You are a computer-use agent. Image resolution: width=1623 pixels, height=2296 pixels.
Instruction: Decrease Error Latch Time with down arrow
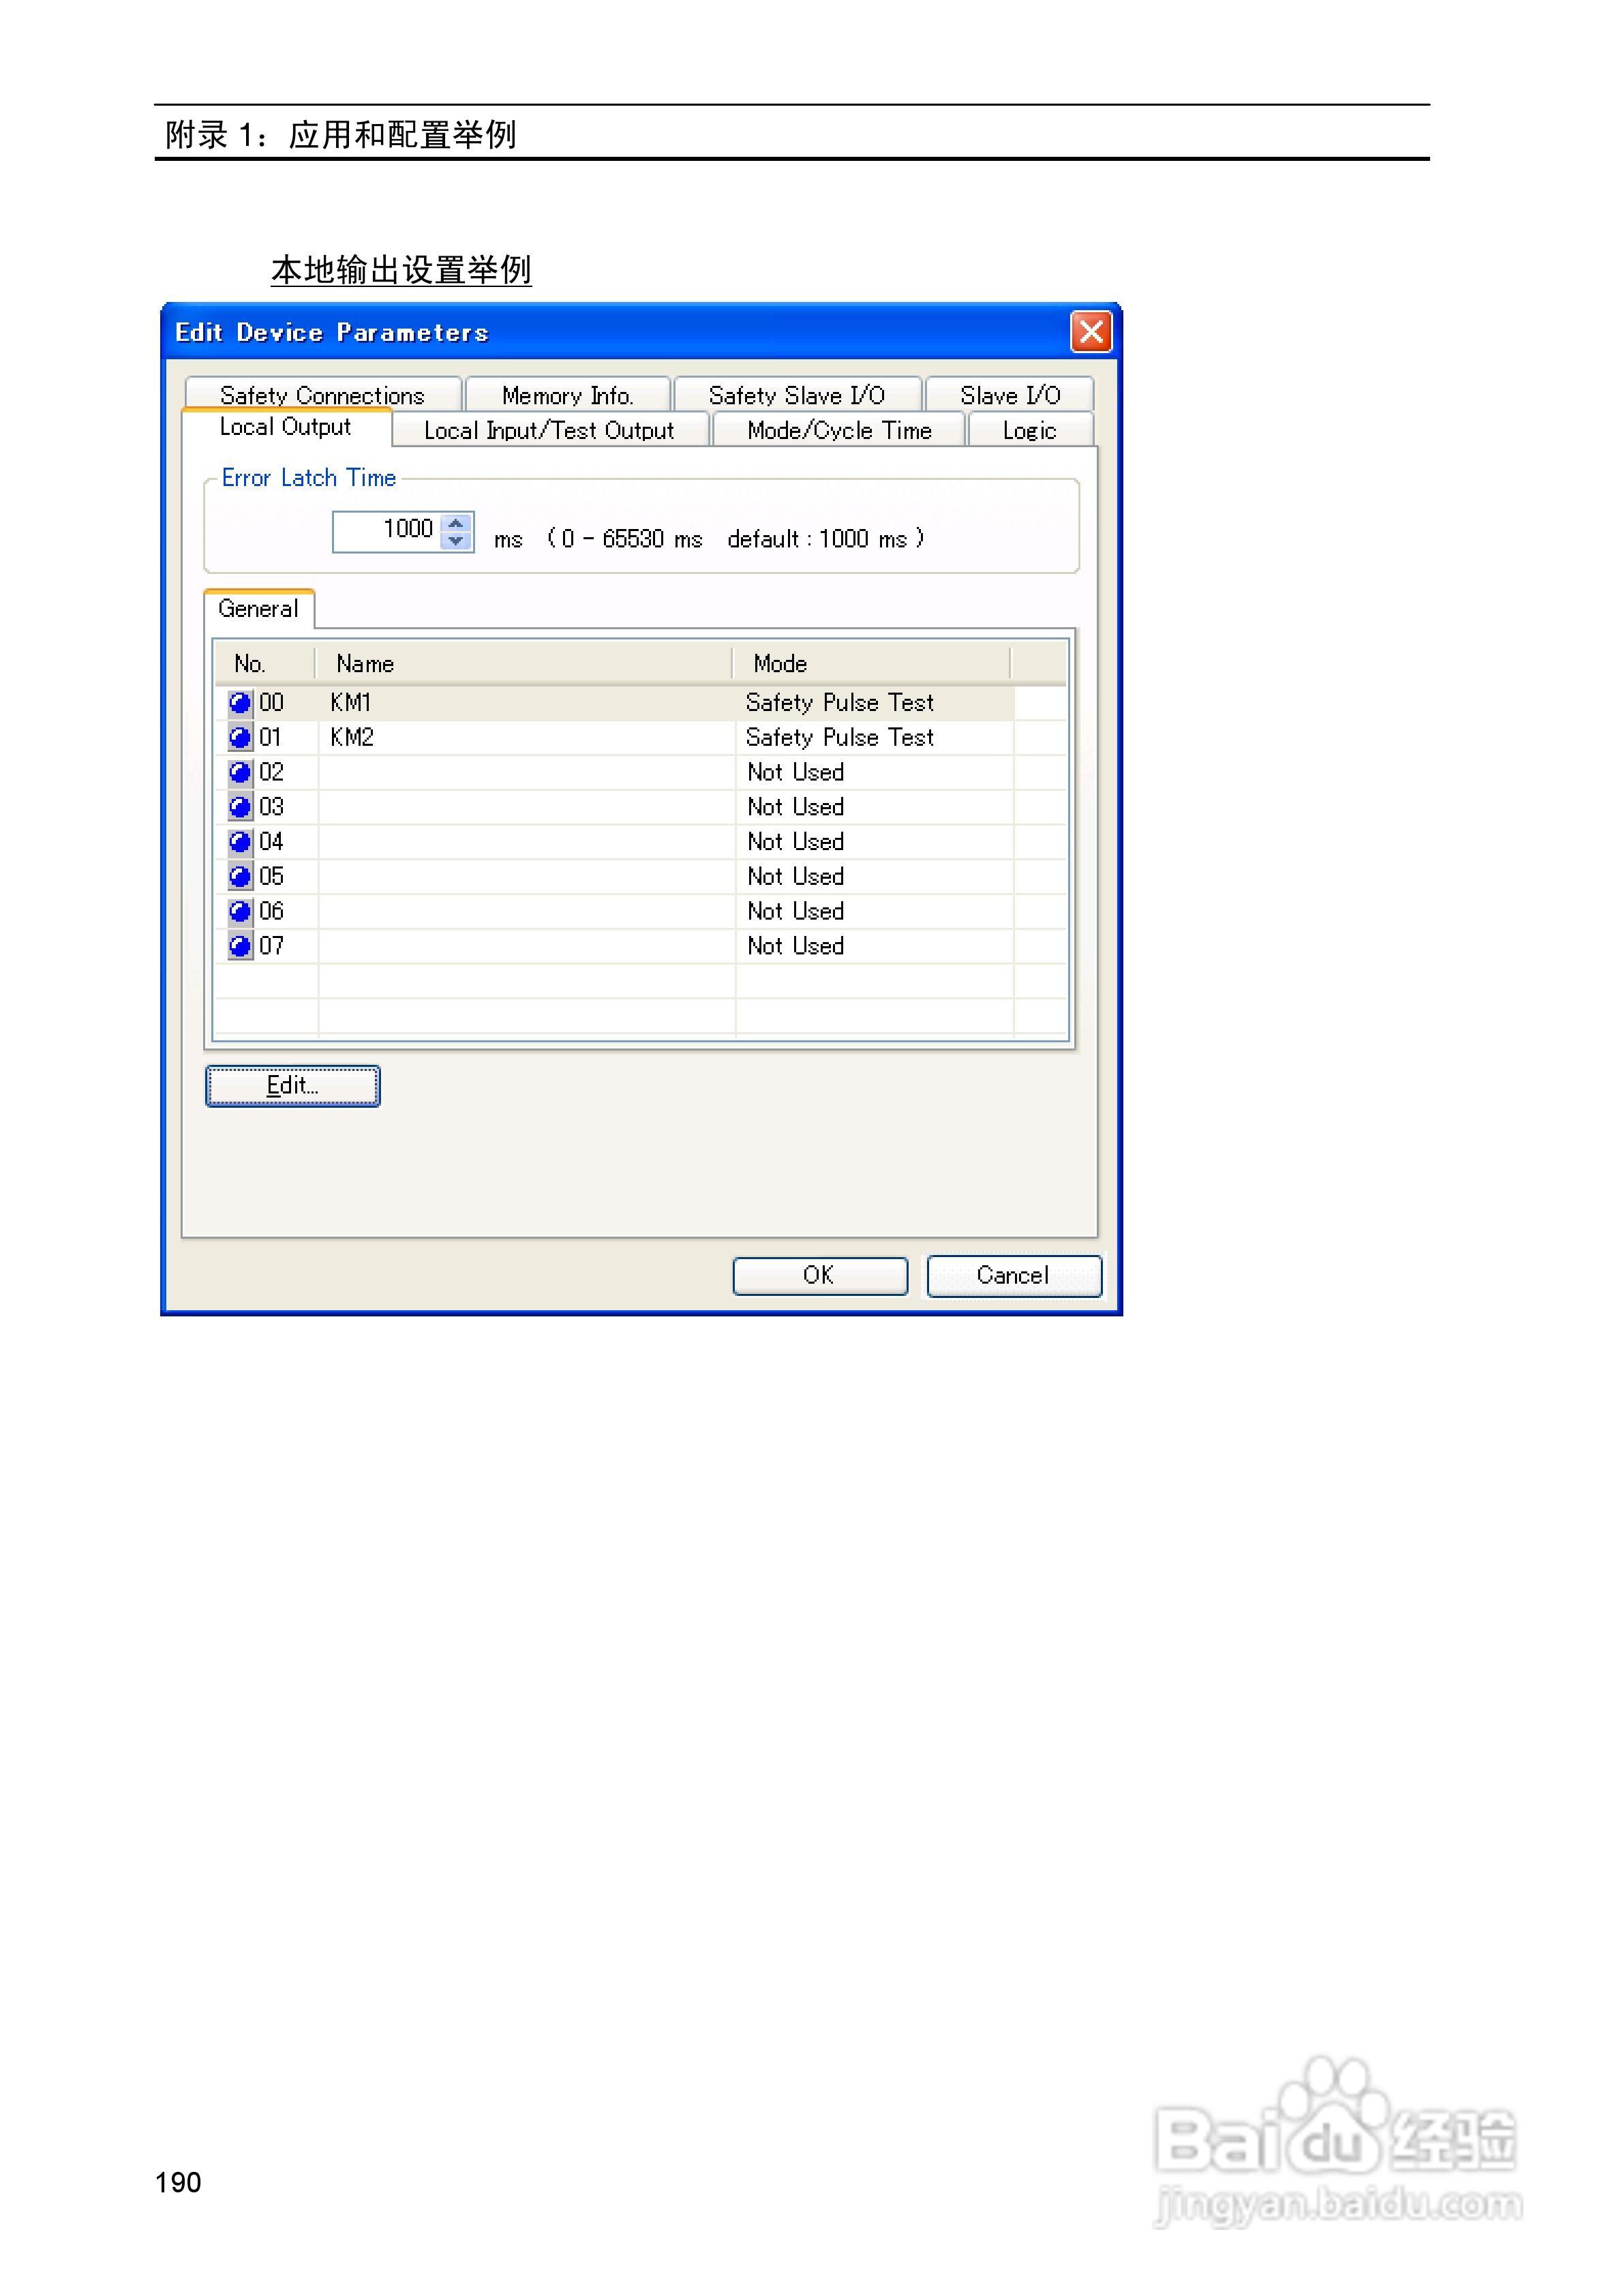coord(457,541)
